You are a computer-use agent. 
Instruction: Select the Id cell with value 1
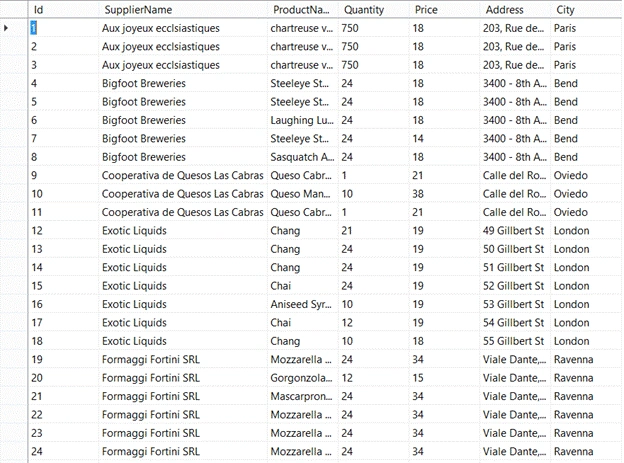64,28
